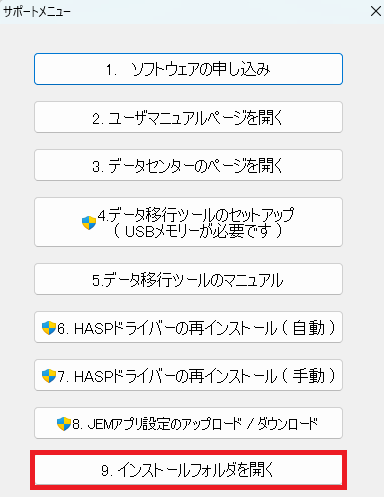Viewport: 384px width, 497px height.
Task: Click shield icon beside HASP reinstall (手動)
Action: point(49,376)
